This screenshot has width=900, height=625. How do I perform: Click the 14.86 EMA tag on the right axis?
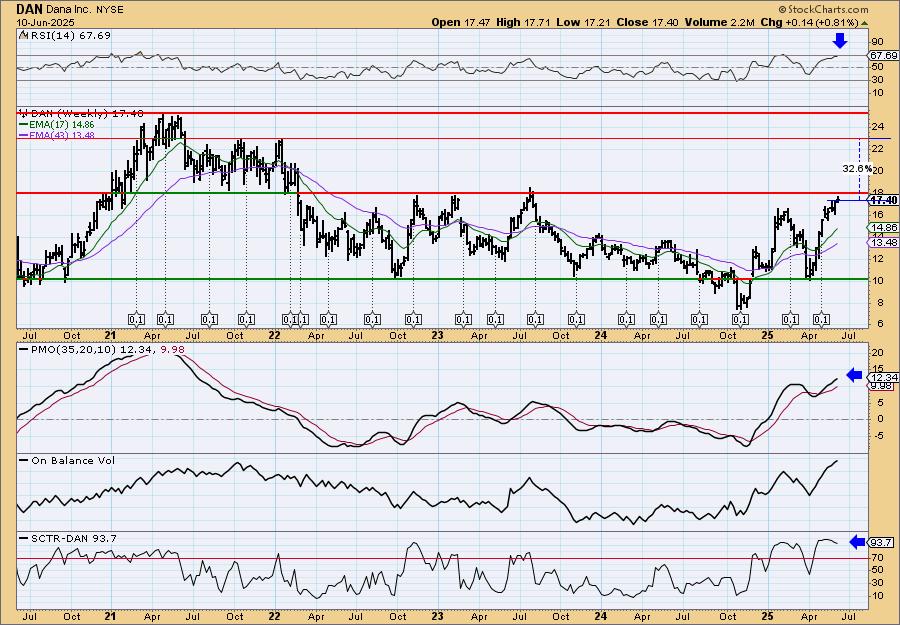click(x=884, y=228)
